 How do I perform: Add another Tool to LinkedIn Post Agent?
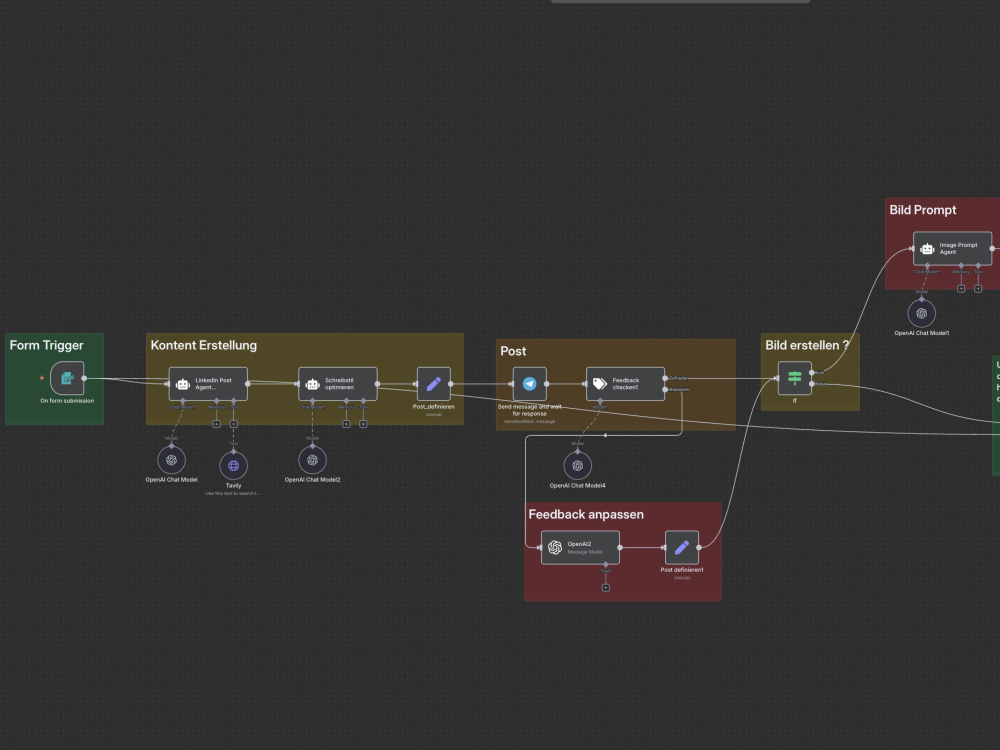coord(233,424)
